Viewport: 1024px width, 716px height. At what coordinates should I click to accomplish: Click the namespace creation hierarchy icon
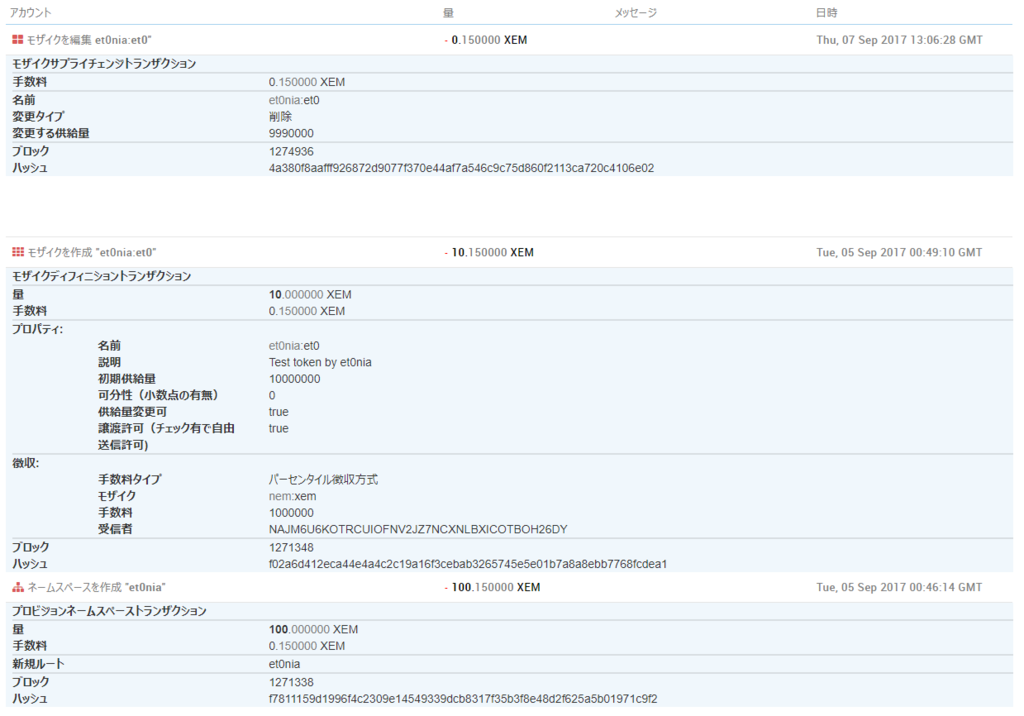click(x=18, y=587)
